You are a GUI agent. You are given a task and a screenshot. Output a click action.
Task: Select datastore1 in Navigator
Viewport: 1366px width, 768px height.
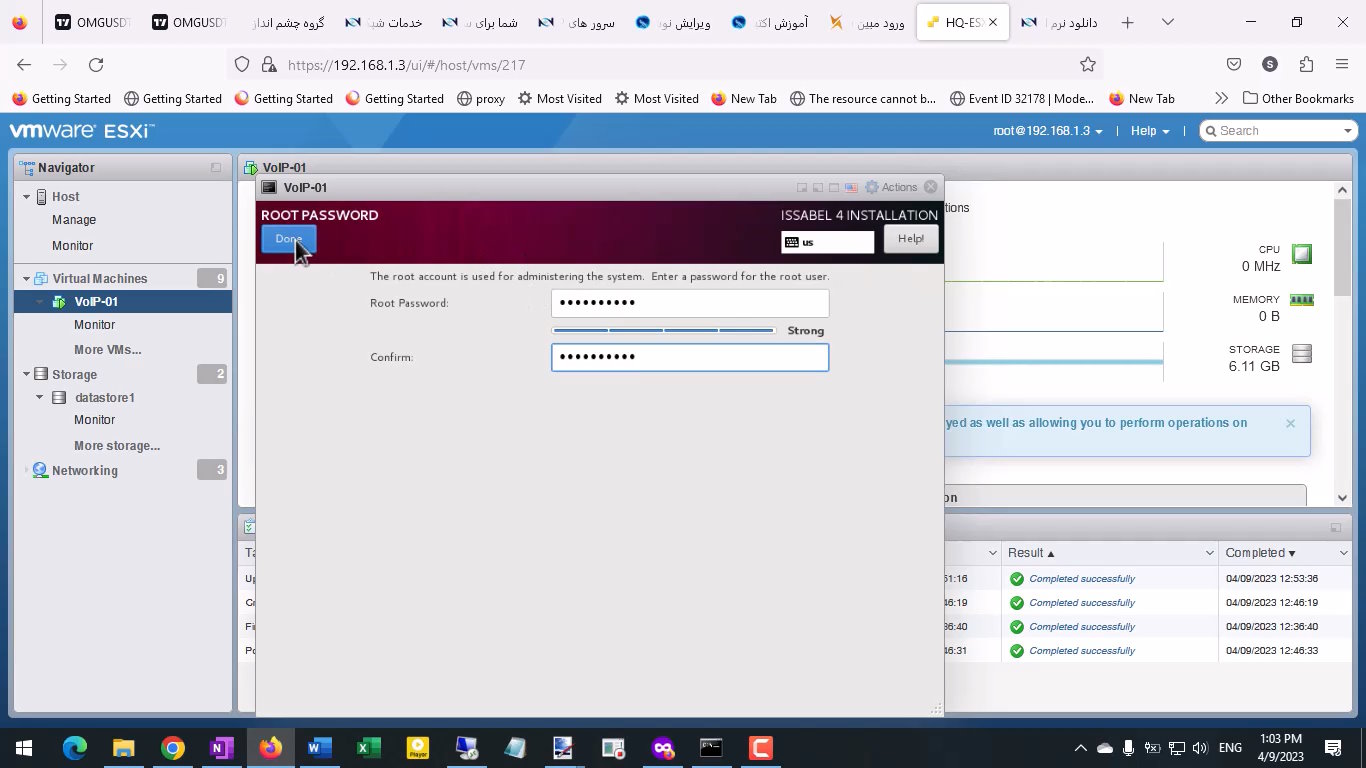(105, 398)
